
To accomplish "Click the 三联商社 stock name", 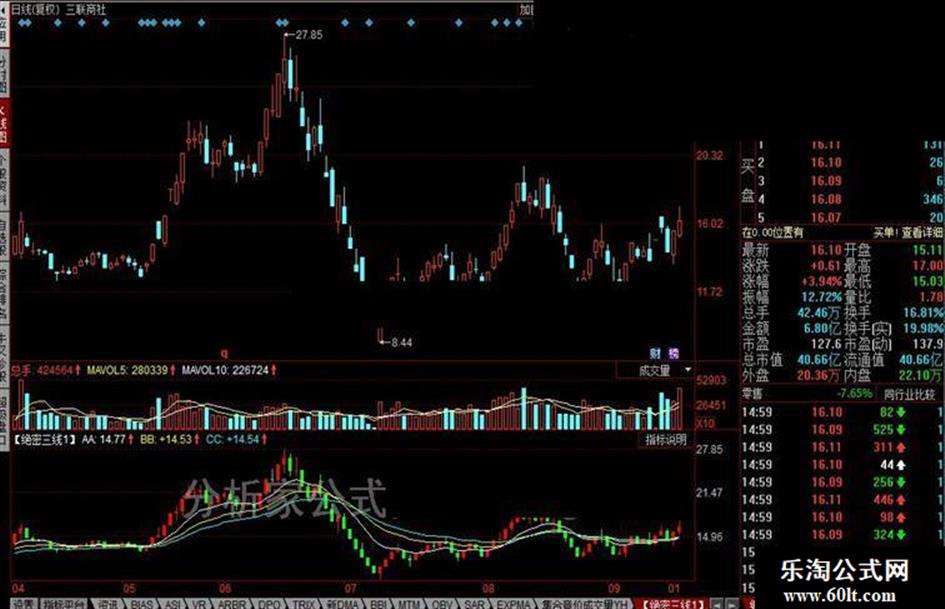I will 86,10.
